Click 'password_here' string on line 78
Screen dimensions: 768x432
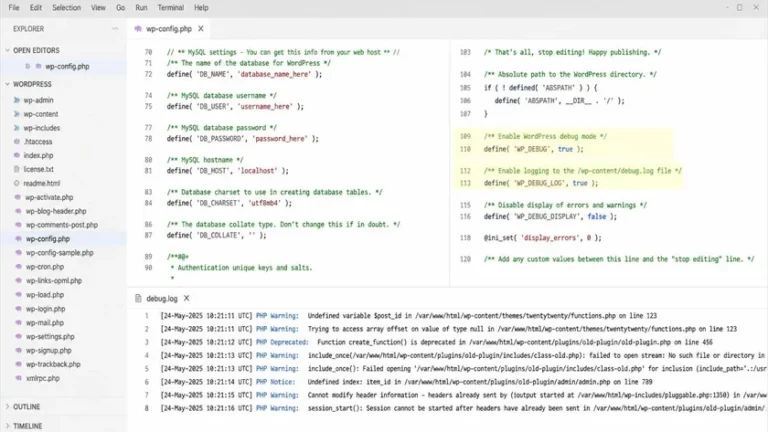pos(280,139)
